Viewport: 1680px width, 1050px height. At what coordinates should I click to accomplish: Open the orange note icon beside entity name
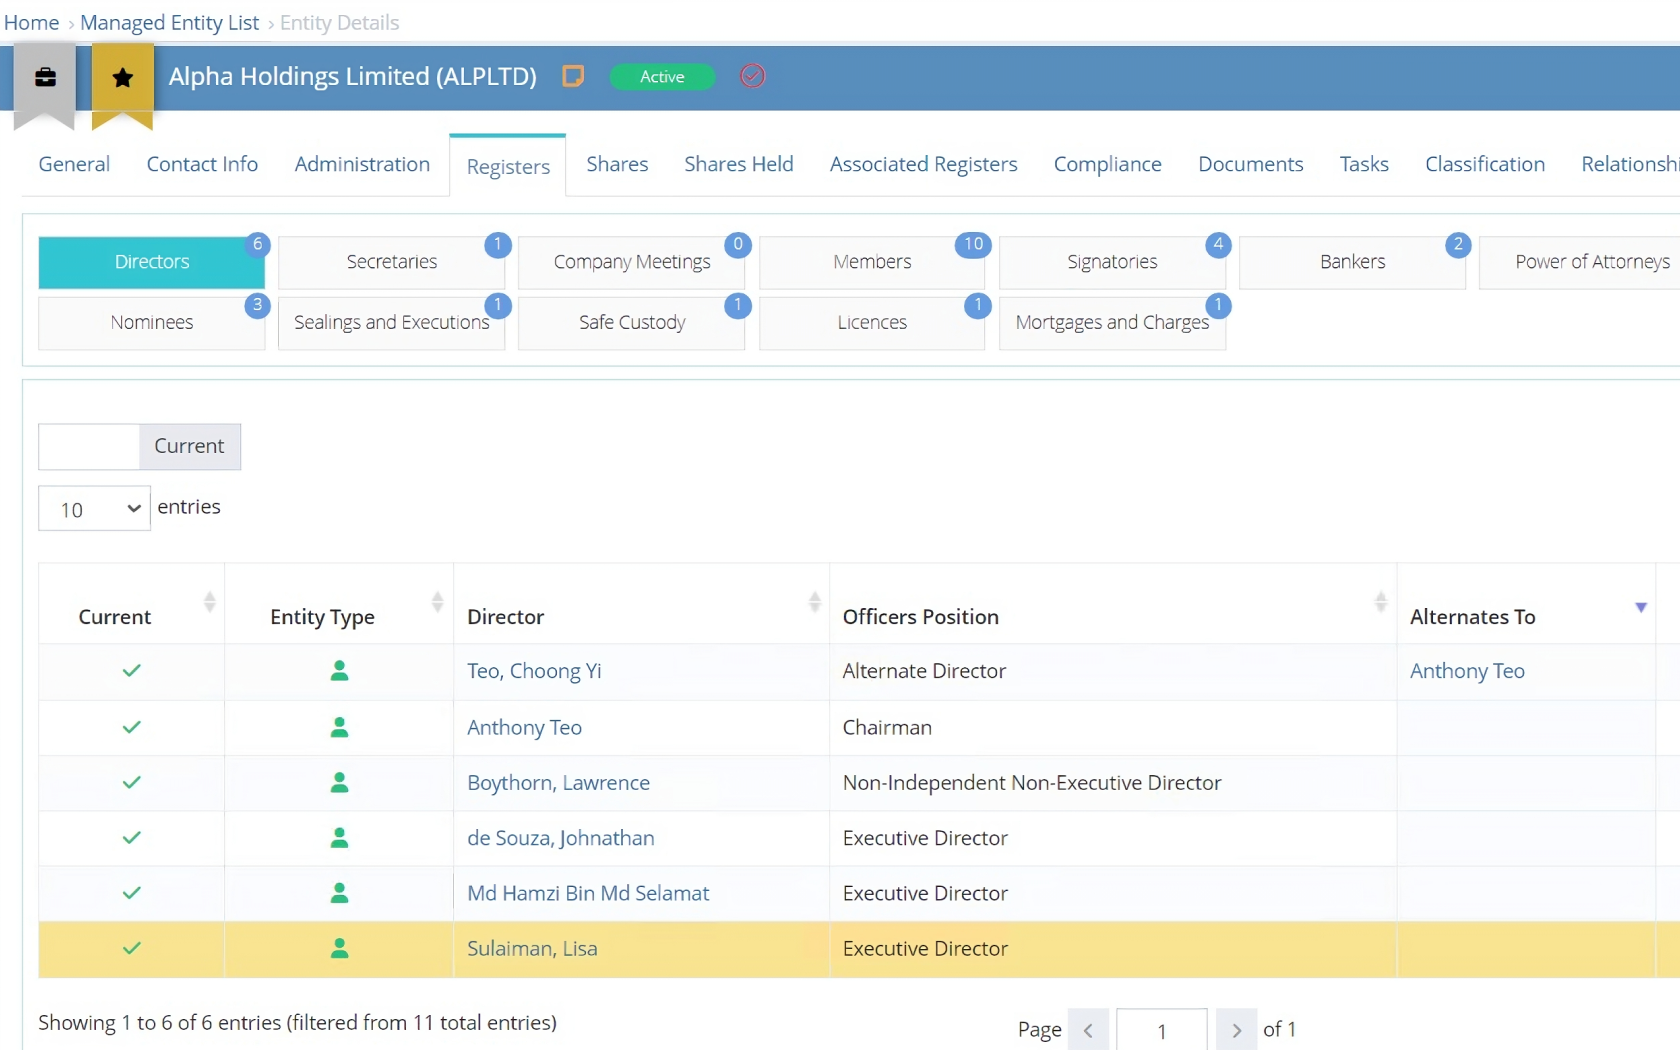[573, 76]
